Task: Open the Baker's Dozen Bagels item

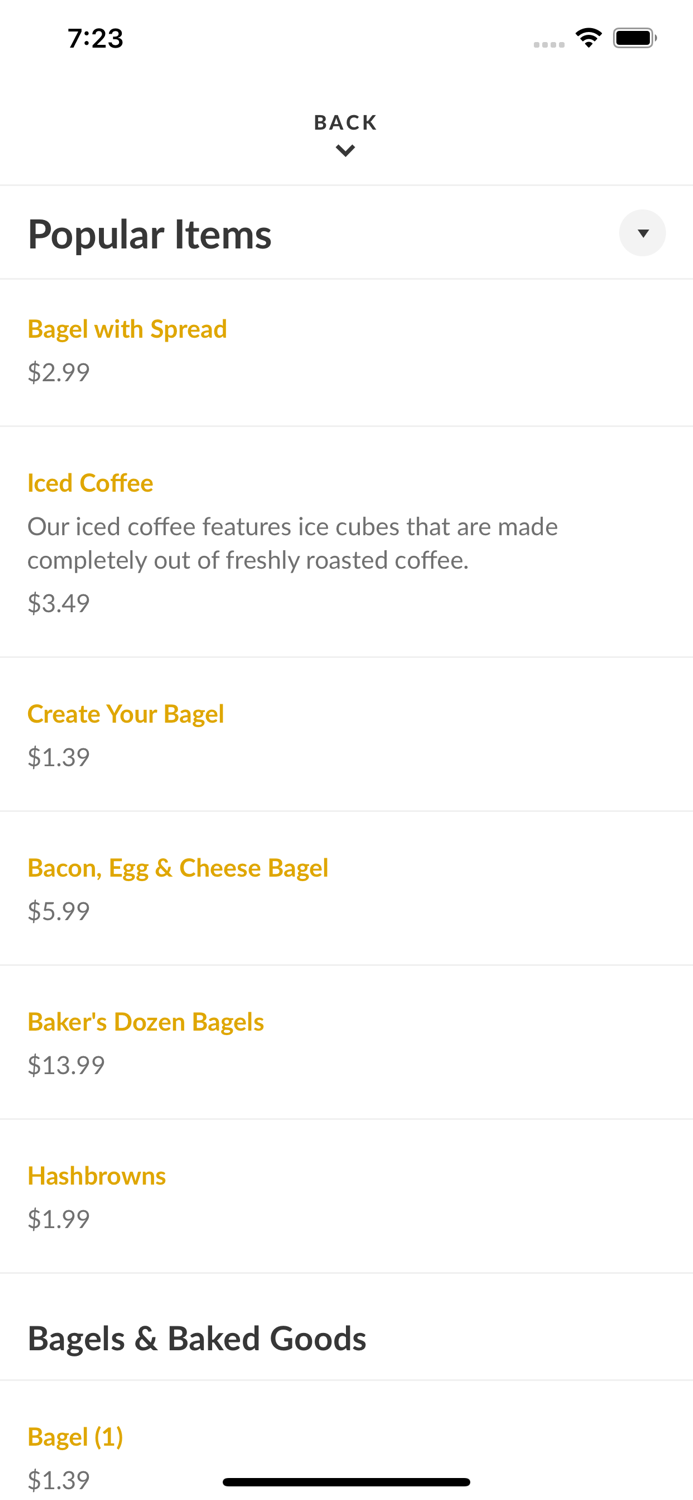Action: click(x=146, y=1021)
